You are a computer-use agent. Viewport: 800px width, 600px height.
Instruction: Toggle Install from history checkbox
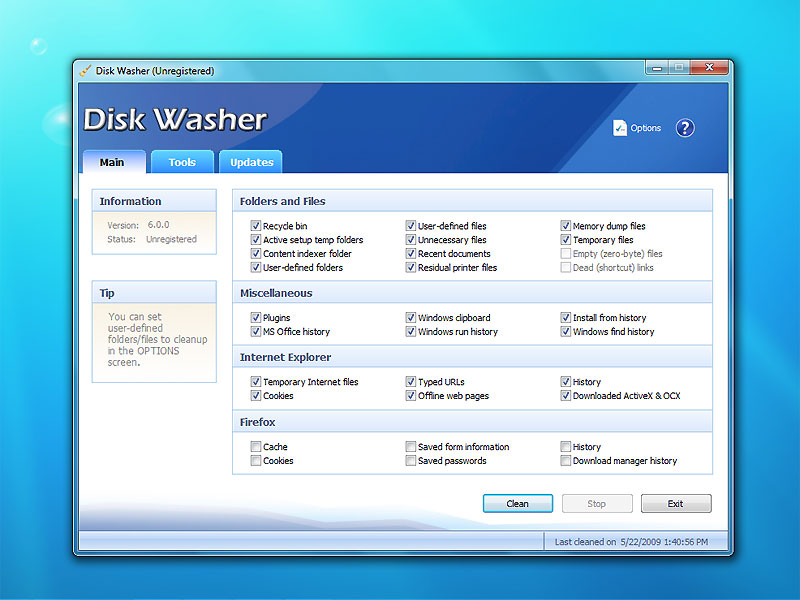tap(565, 317)
